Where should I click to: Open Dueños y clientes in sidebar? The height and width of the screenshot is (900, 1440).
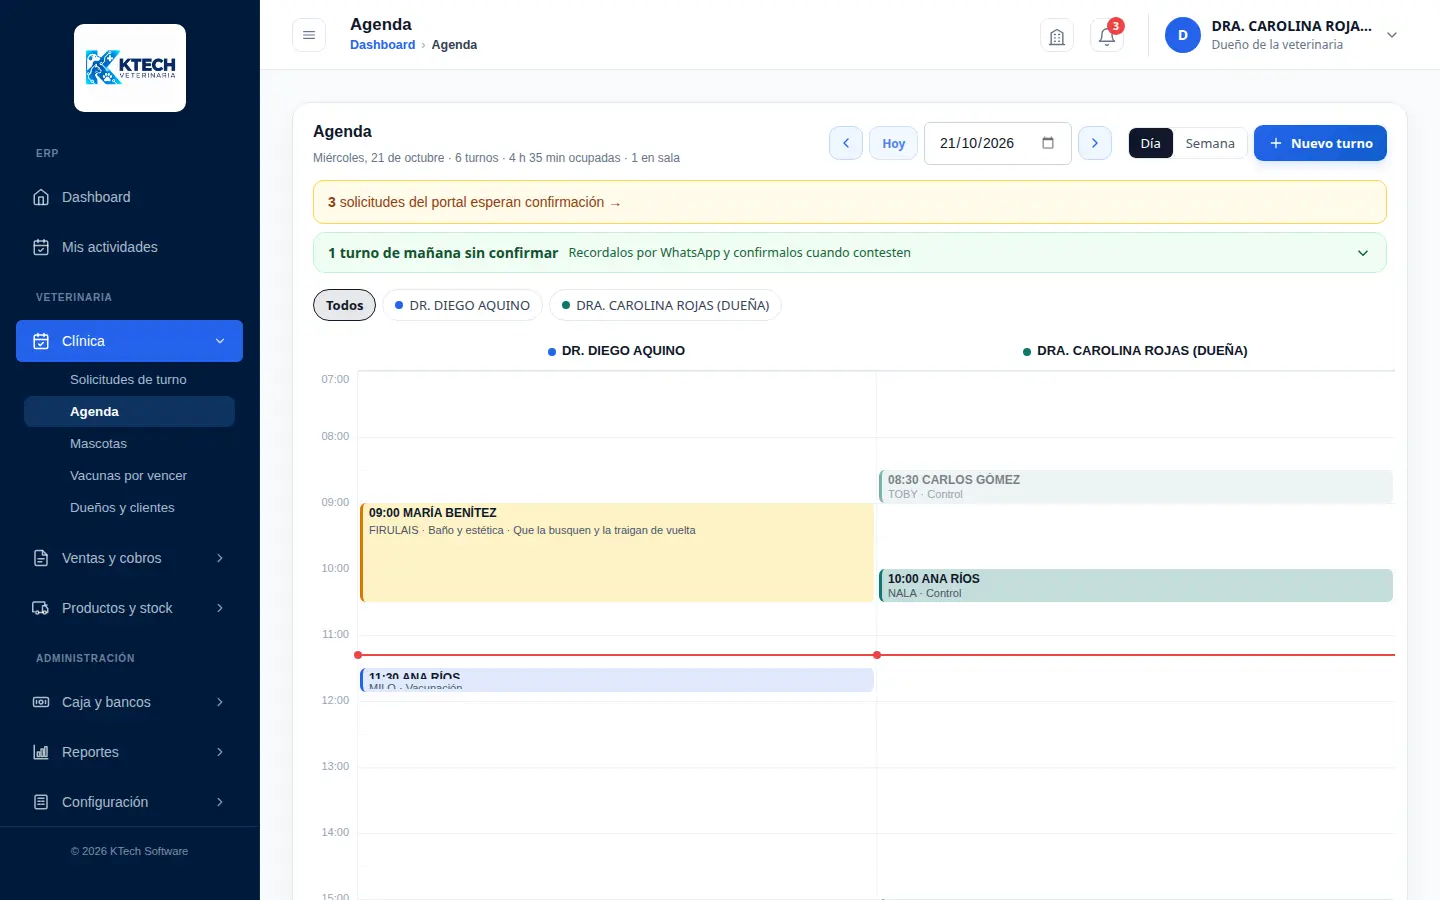(129, 508)
